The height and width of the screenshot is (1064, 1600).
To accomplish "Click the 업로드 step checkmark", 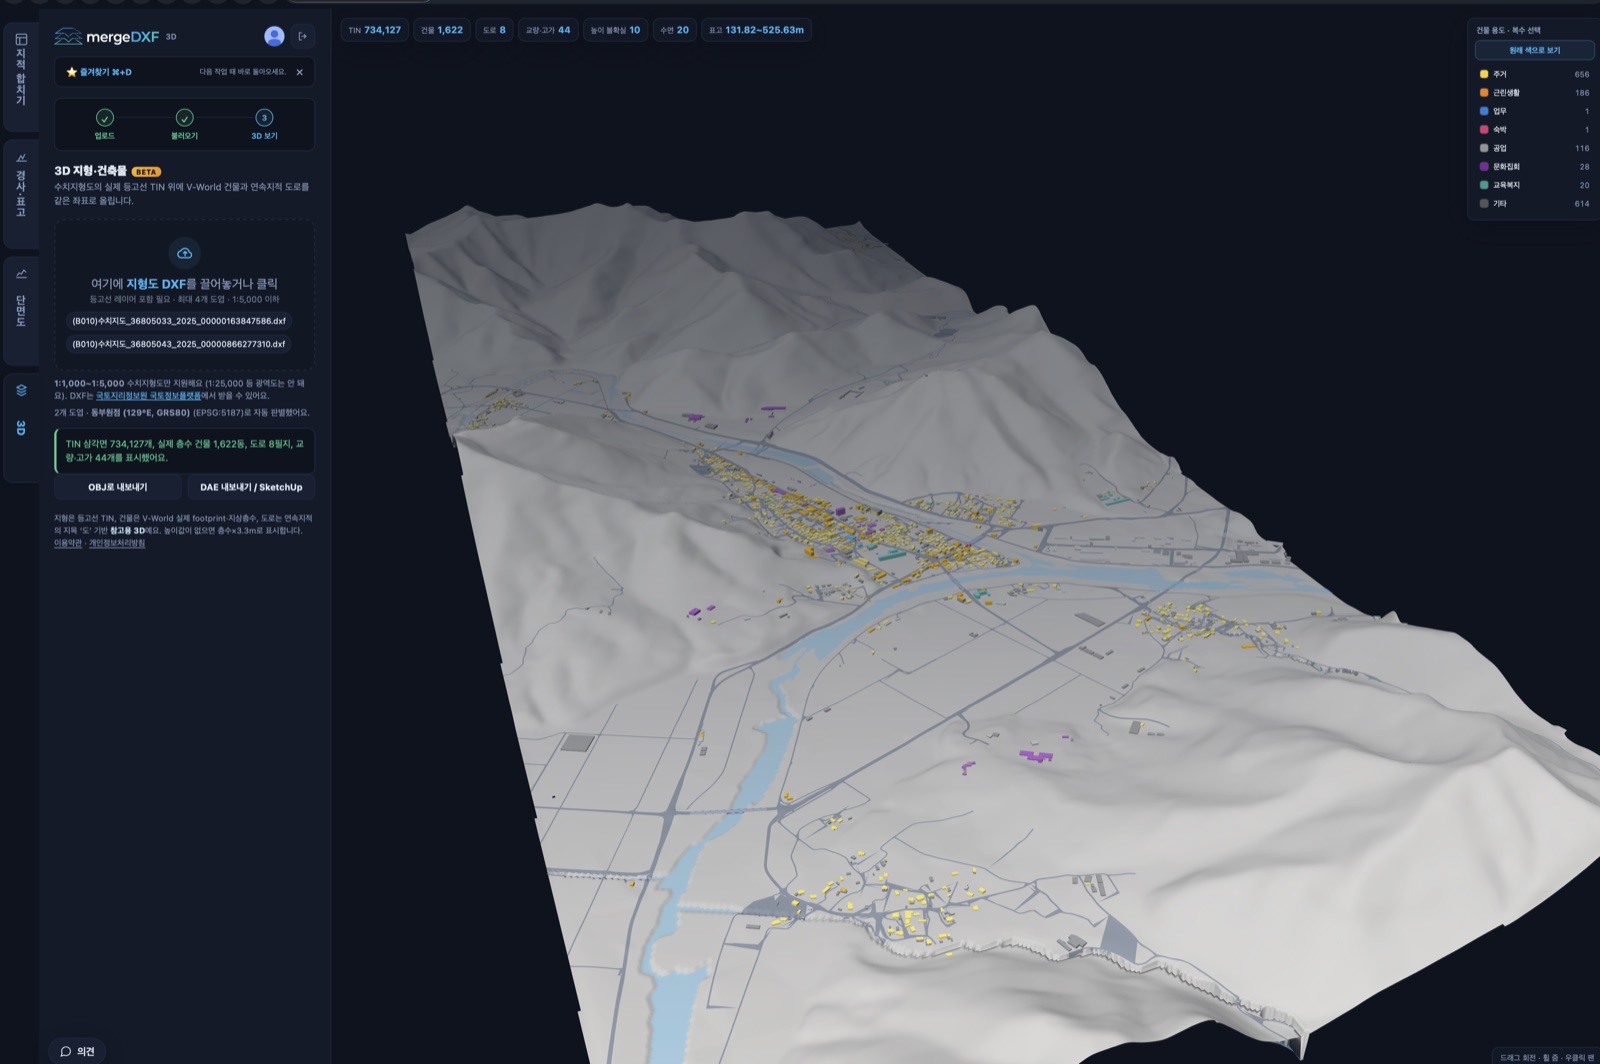I will coord(105,118).
